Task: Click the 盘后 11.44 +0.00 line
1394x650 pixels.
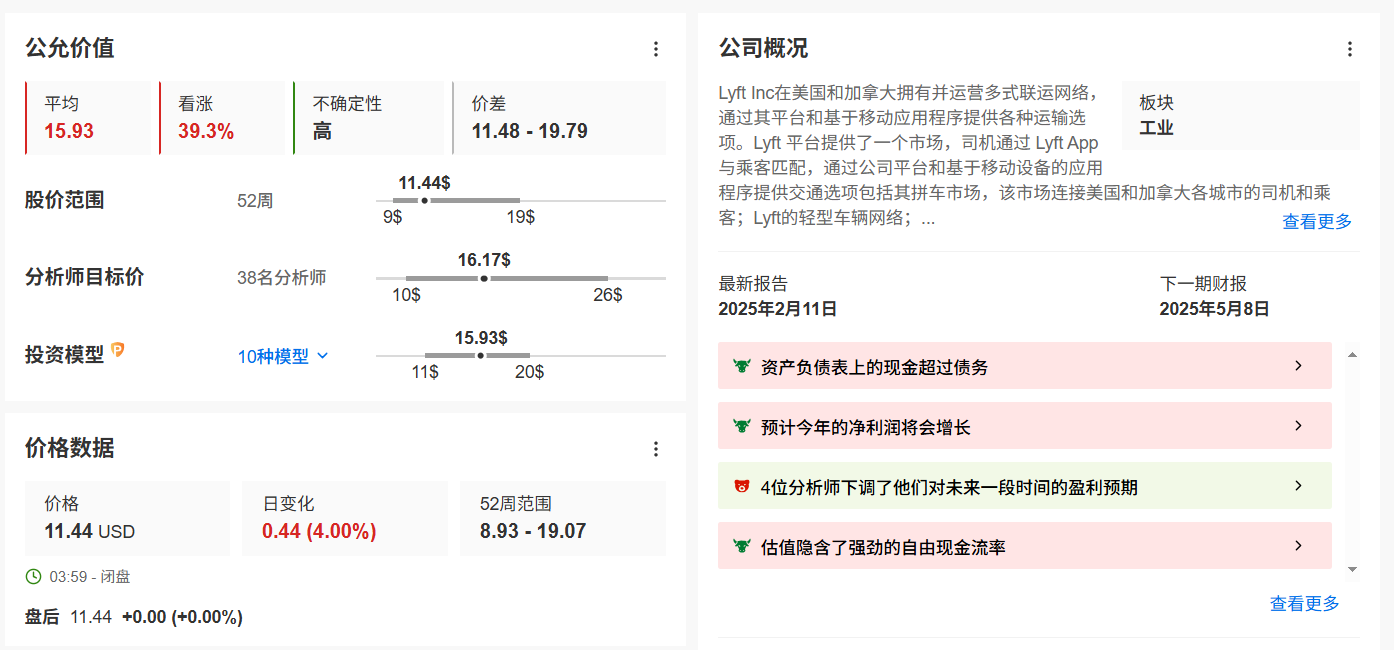Action: click(x=134, y=617)
